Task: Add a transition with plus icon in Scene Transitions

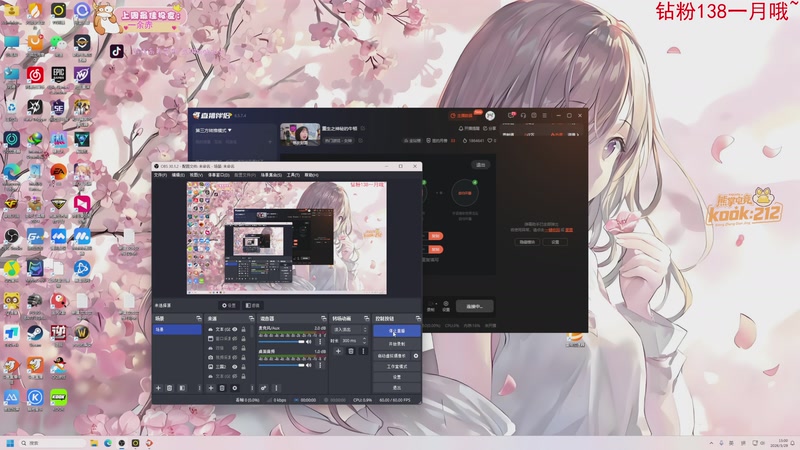Action: point(338,351)
